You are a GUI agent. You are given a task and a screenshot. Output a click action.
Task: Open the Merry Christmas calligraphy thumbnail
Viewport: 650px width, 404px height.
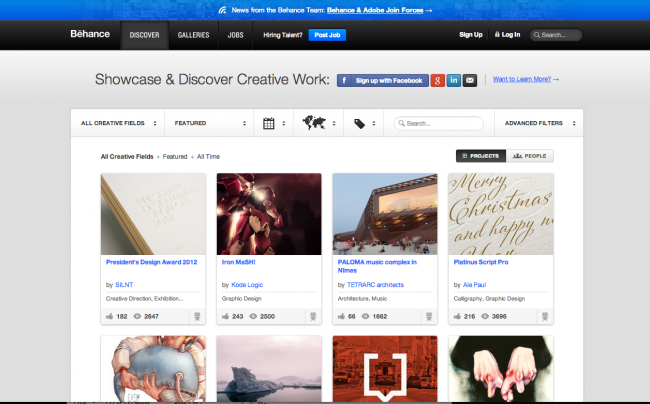point(501,214)
